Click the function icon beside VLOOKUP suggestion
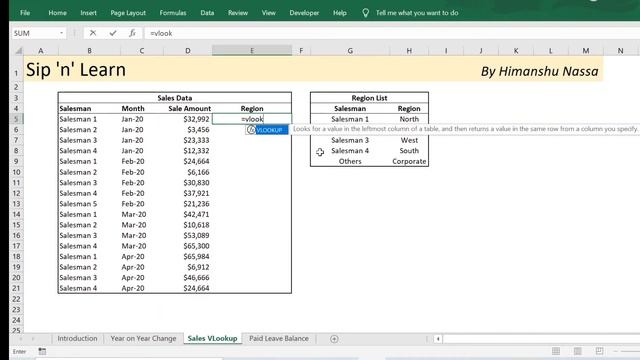 251,130
